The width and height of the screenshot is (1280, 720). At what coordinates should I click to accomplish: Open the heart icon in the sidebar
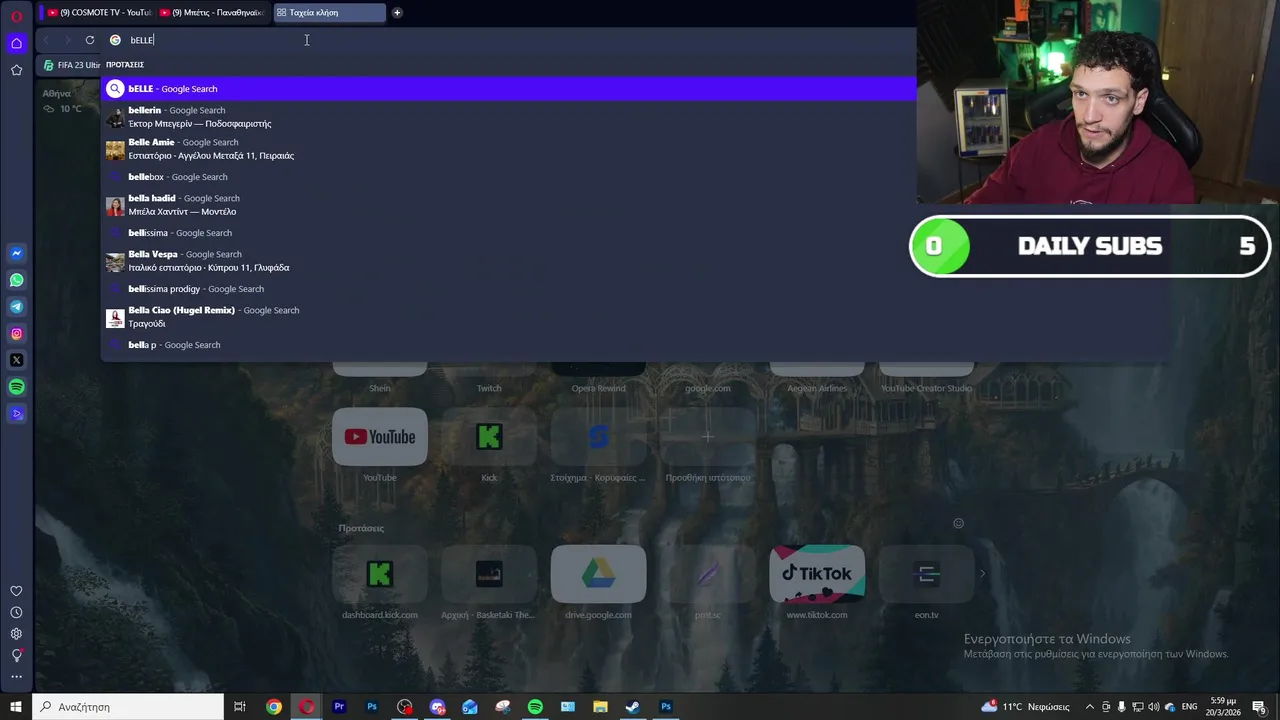(x=16, y=591)
